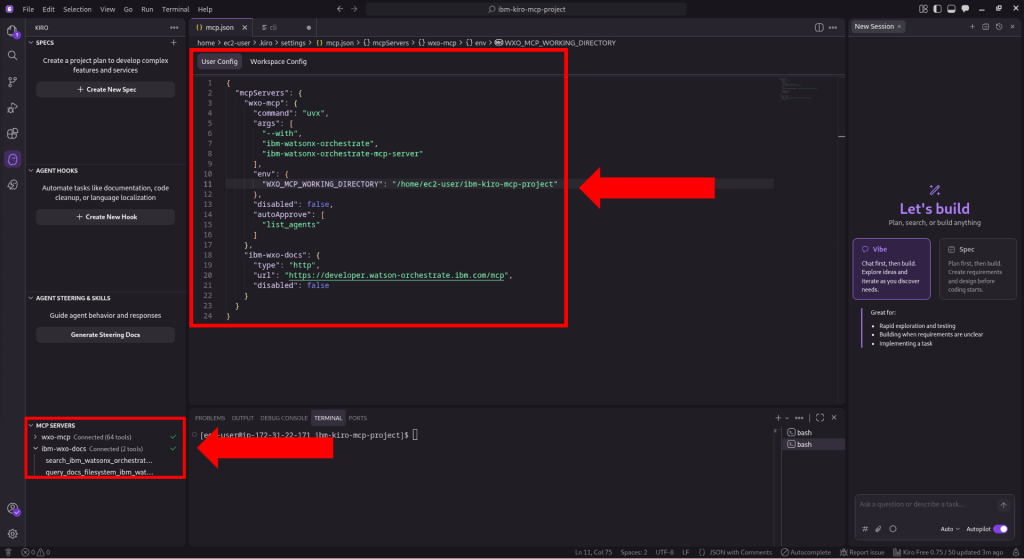Toggle the chat panel from the title bar
Screen dimensions: 1024x559
click(x=965, y=9)
